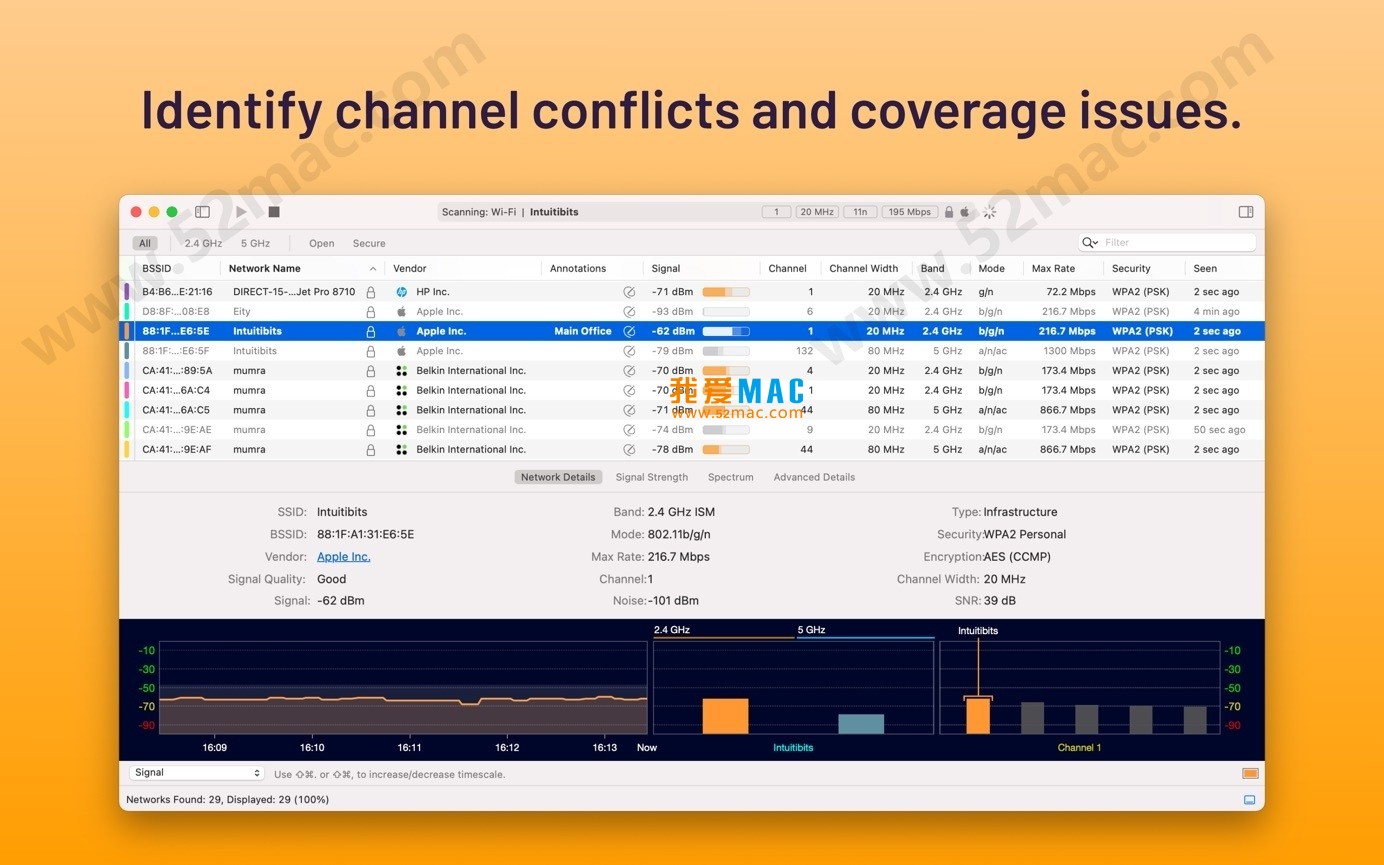Switch to the Spectrum tab
The image size is (1384, 865).
point(730,477)
